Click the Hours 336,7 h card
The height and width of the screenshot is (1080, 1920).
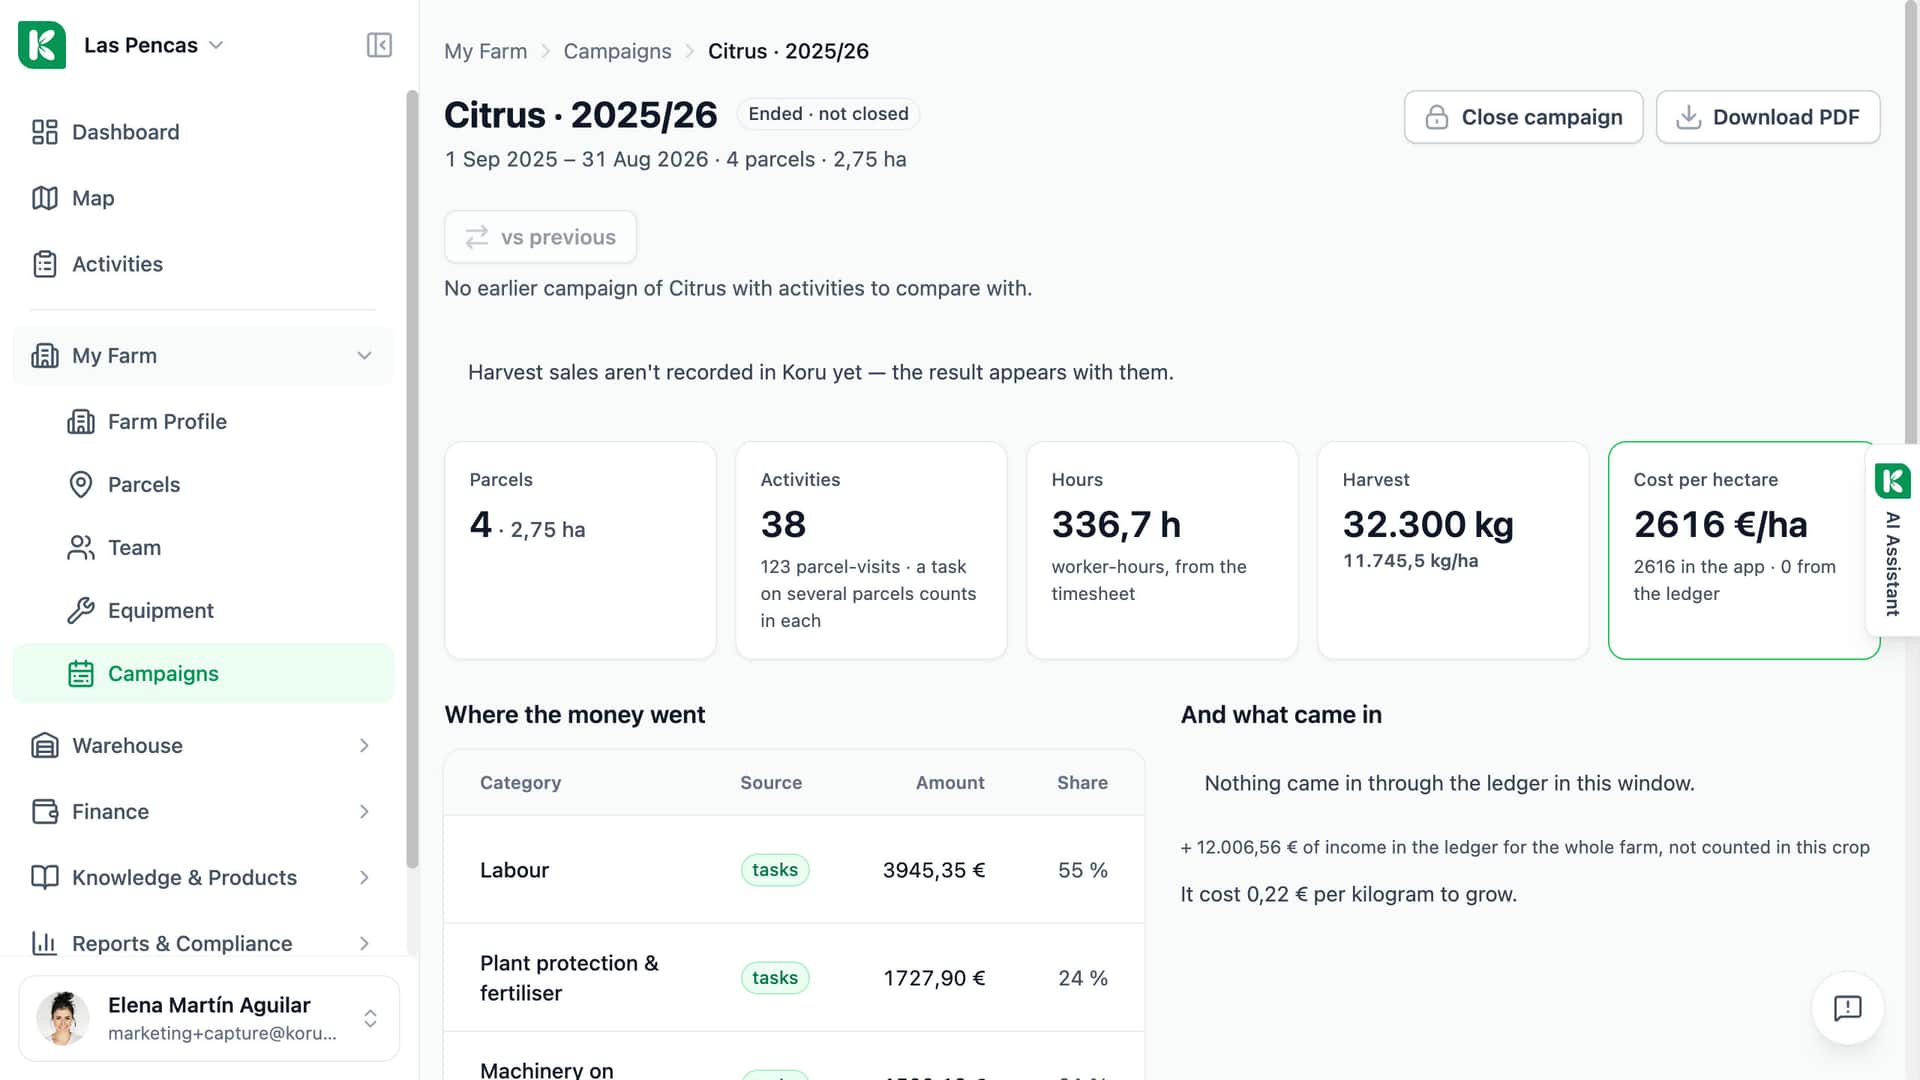pos(1162,550)
